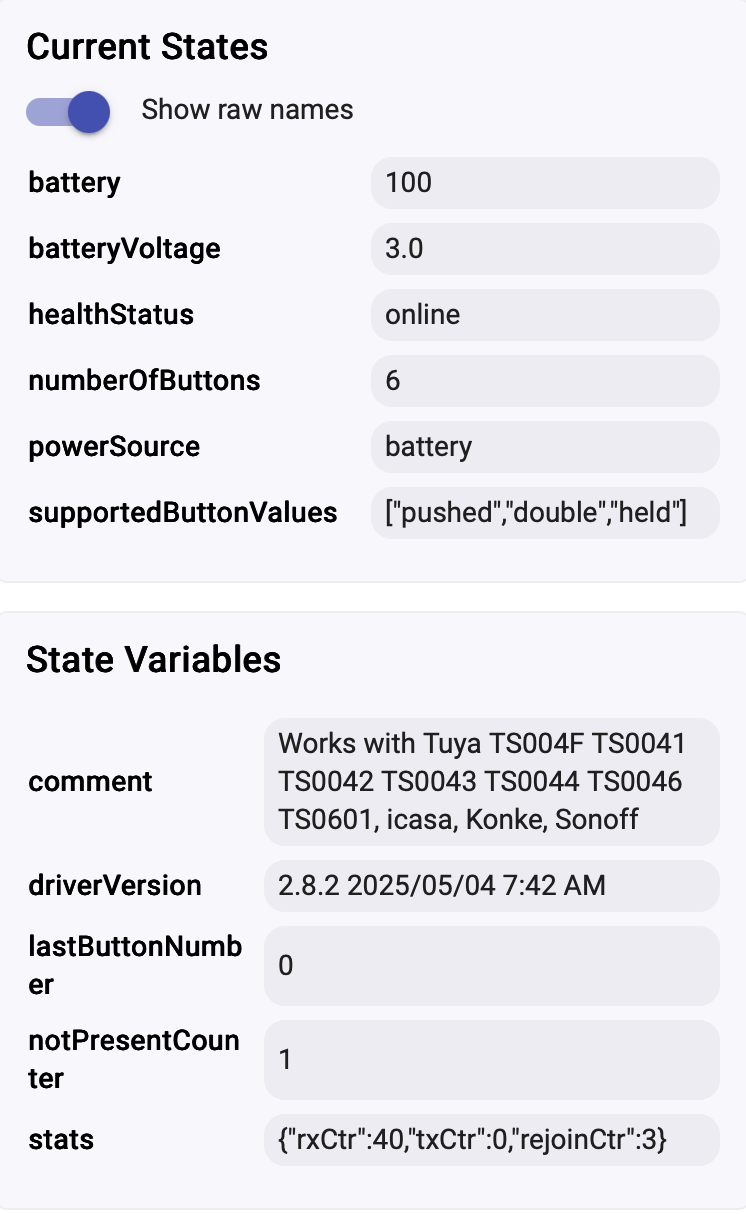Viewport: 746px width, 1214px height.
Task: Click the healthStatus value online
Action: coord(545,315)
